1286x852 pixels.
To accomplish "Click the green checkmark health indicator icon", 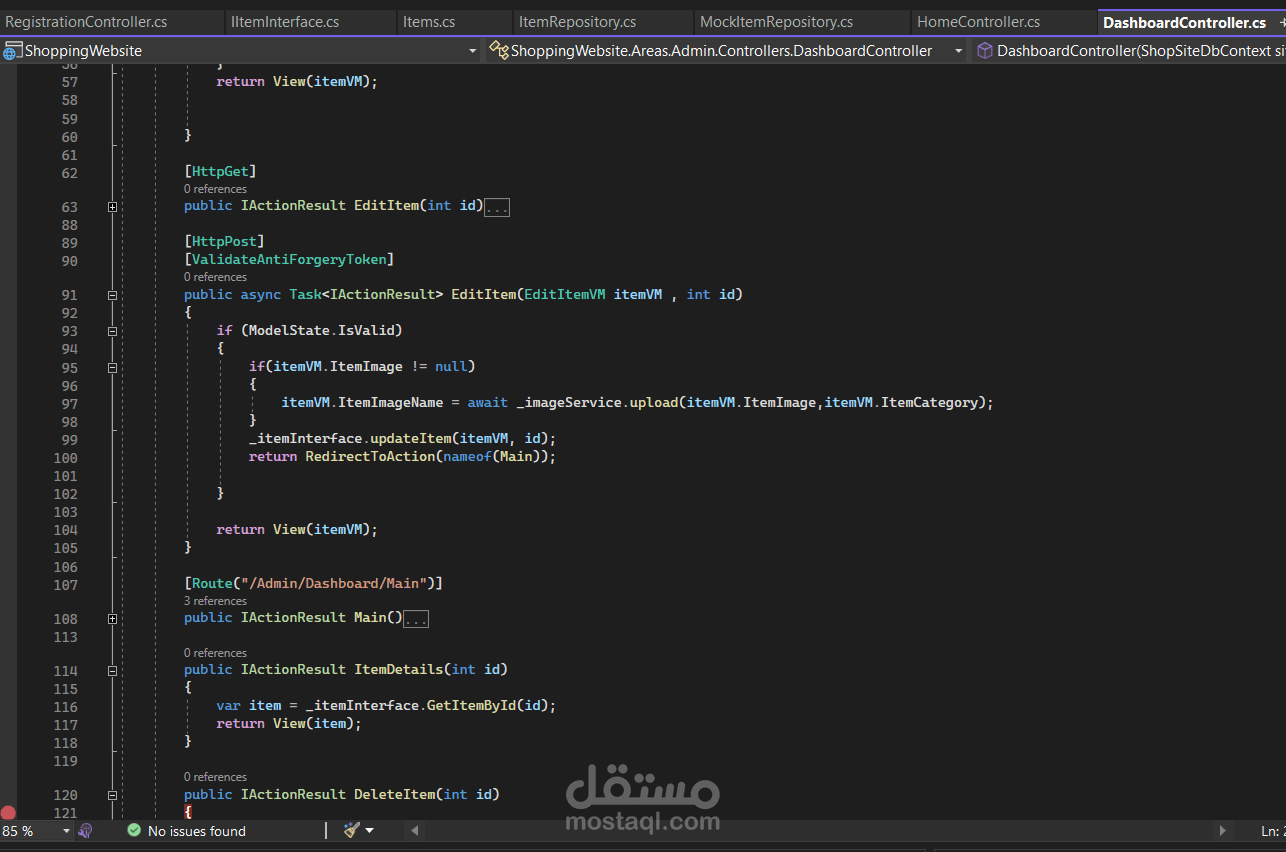I will point(134,831).
